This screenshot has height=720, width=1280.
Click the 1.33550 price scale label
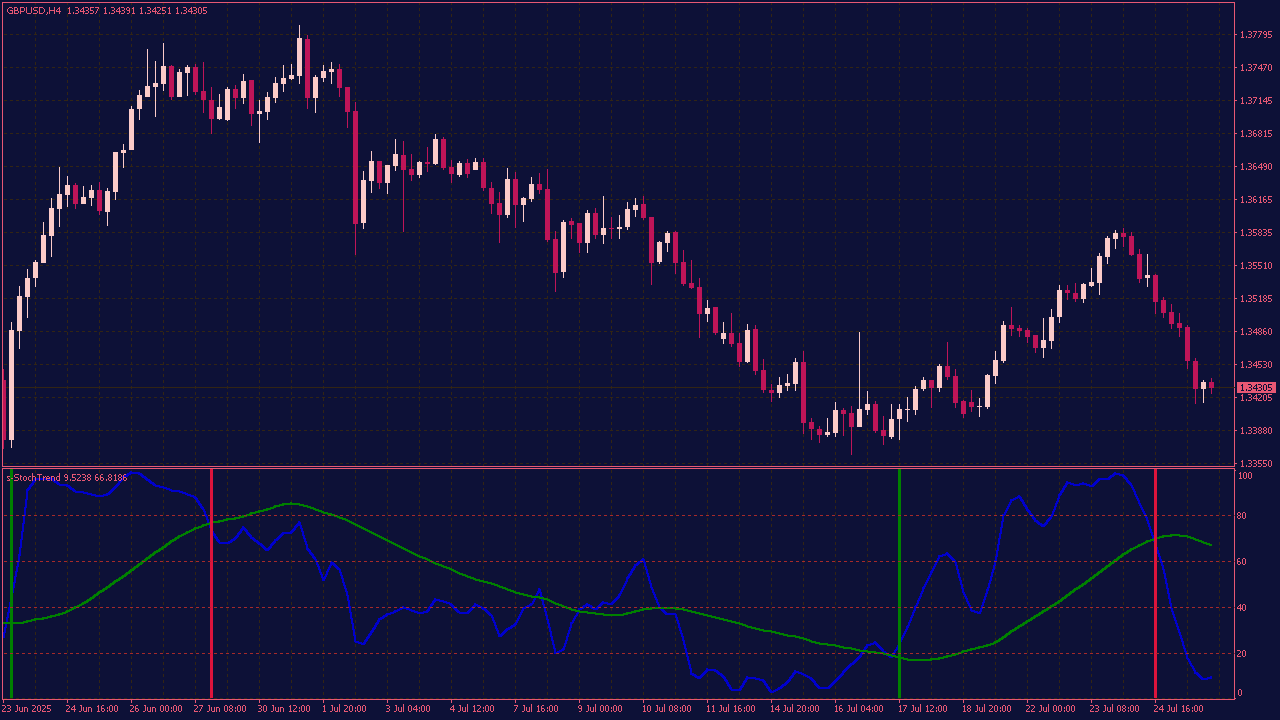1255,464
